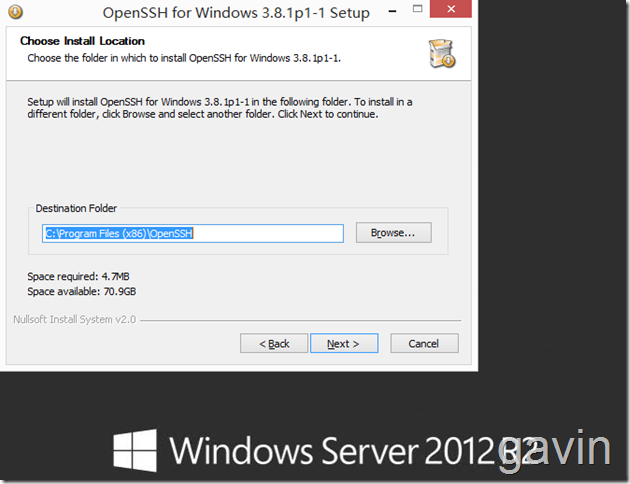Screen dimensions: 630x484
Task: Close the OpenSSH Setup window
Action: (451, 9)
